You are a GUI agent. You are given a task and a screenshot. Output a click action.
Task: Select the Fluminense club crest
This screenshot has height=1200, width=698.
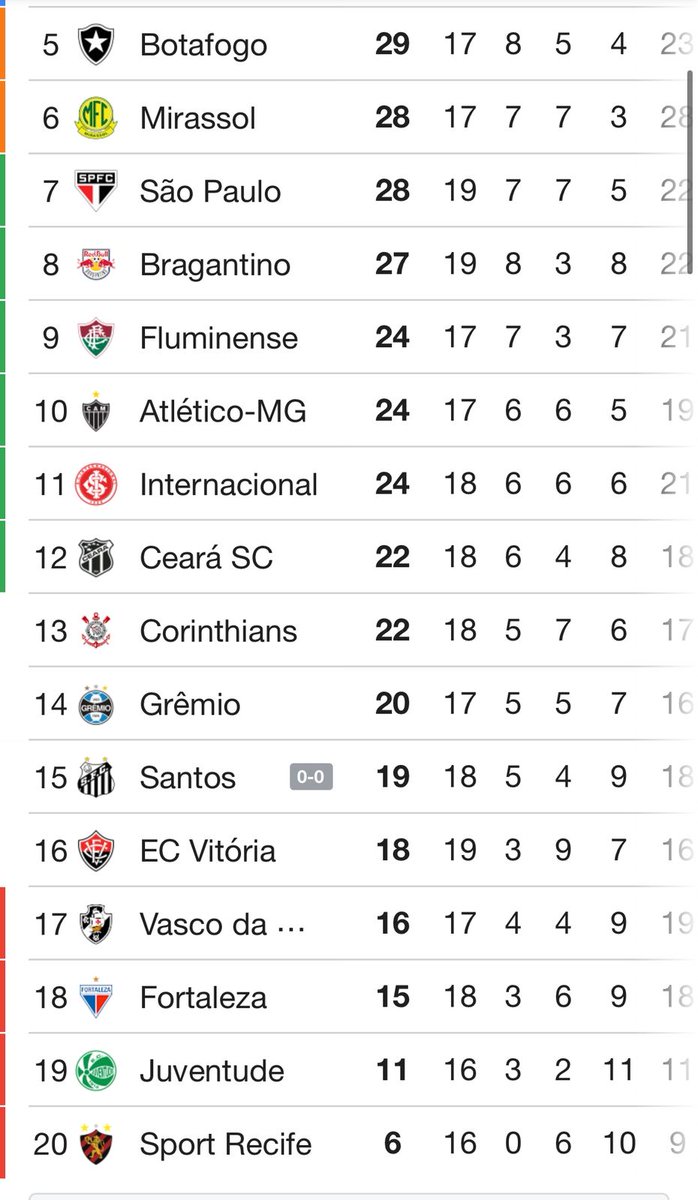tap(96, 337)
